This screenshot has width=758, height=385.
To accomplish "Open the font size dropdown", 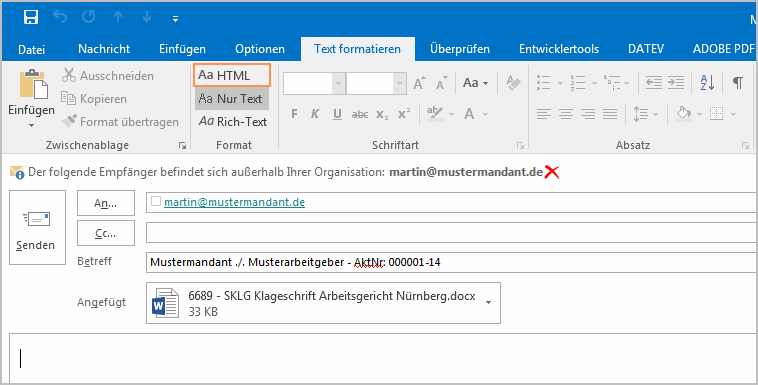I will (399, 84).
